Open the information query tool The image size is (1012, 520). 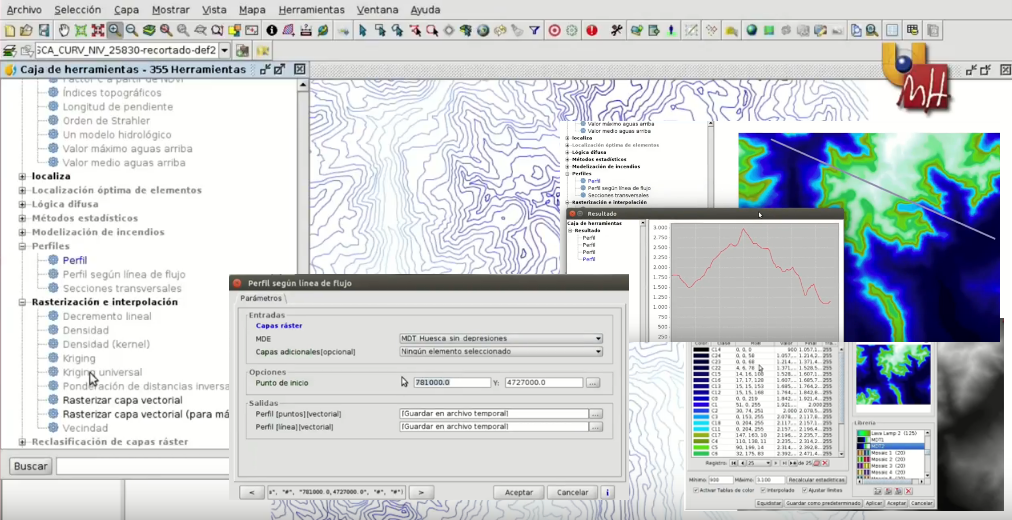click(271, 31)
